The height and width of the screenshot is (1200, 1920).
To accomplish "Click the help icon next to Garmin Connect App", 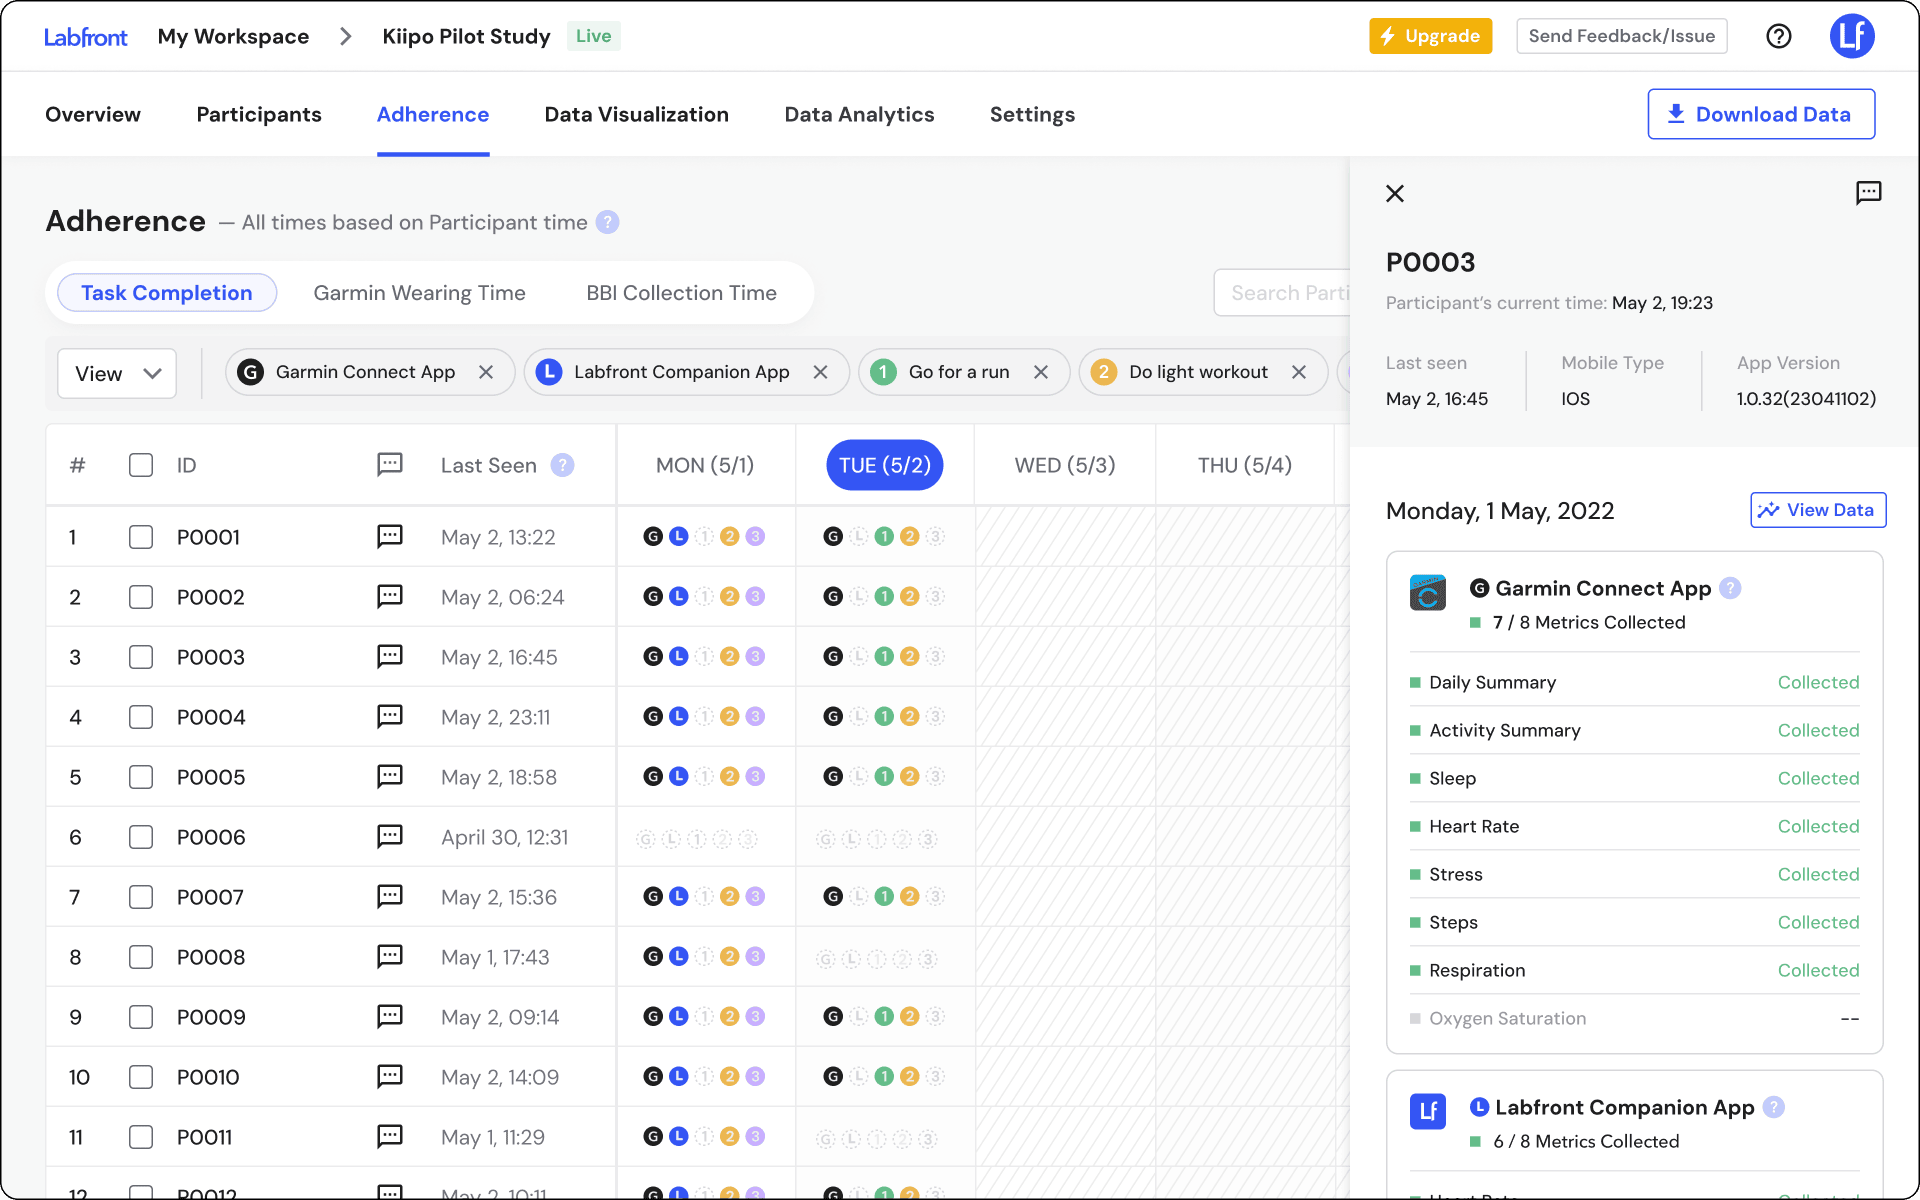I will tap(1731, 588).
